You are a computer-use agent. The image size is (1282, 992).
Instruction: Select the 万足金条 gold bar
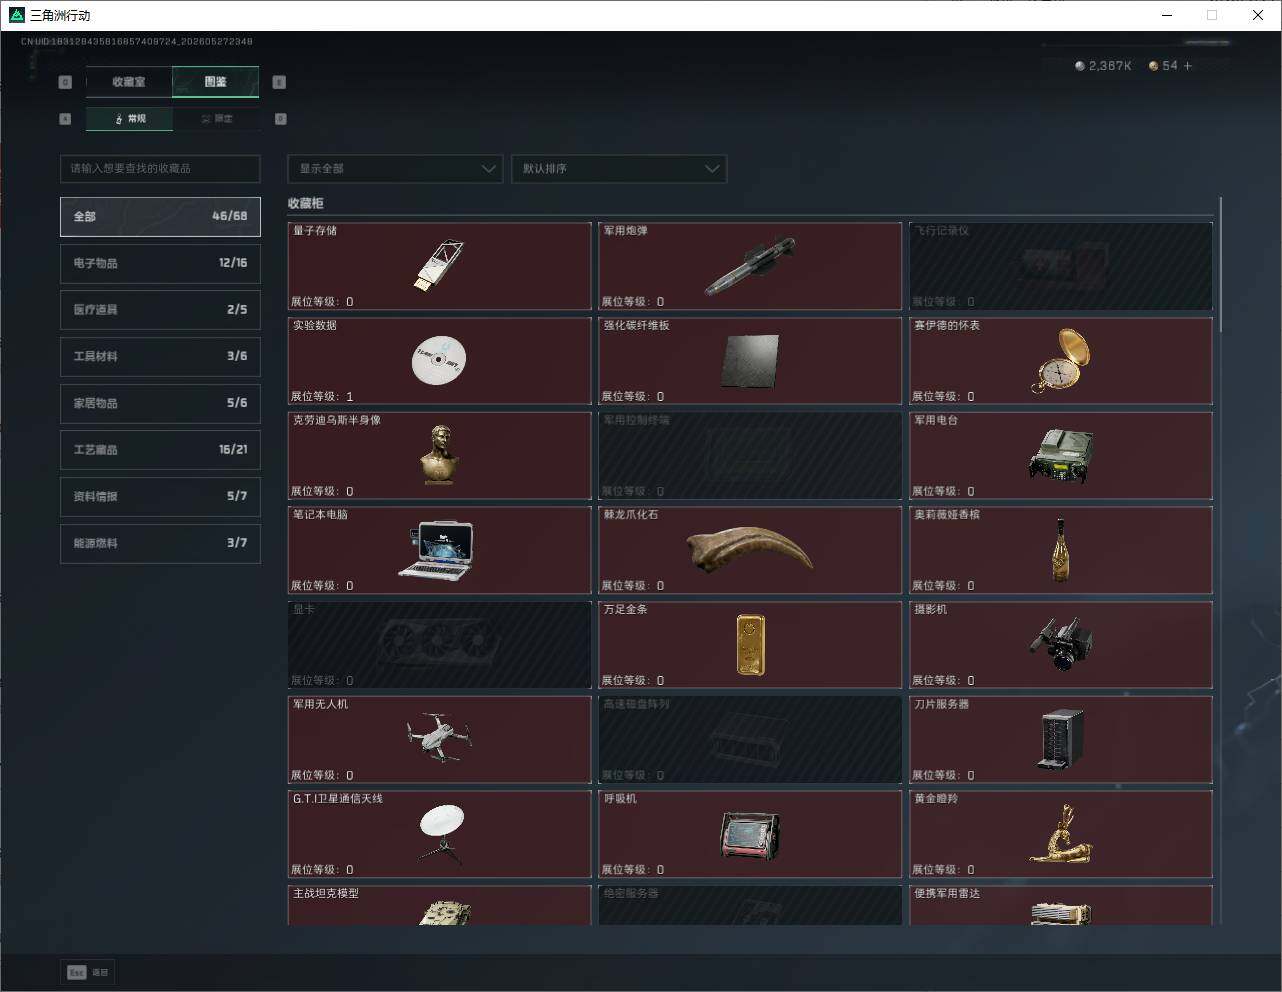click(x=750, y=645)
